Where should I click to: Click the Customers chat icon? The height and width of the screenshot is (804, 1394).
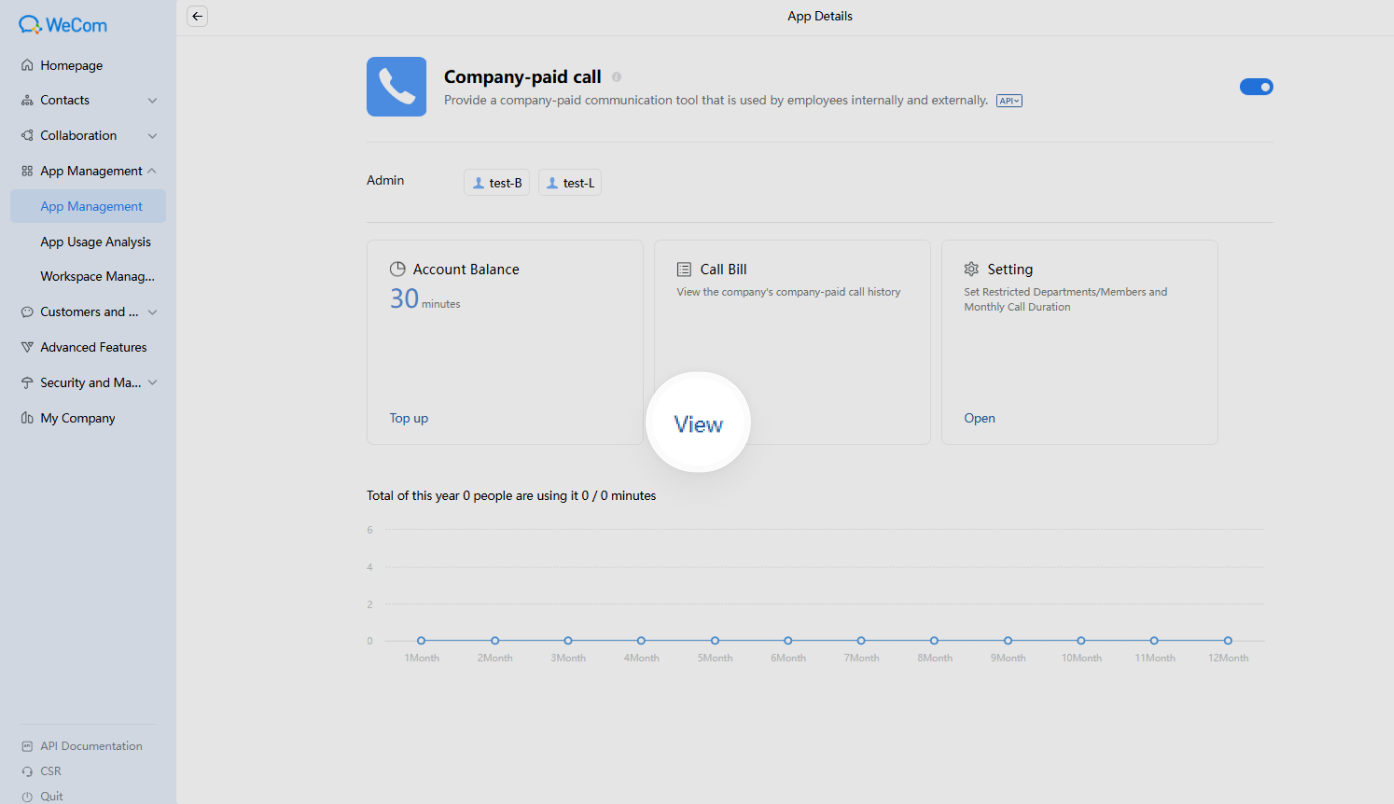[27, 312]
